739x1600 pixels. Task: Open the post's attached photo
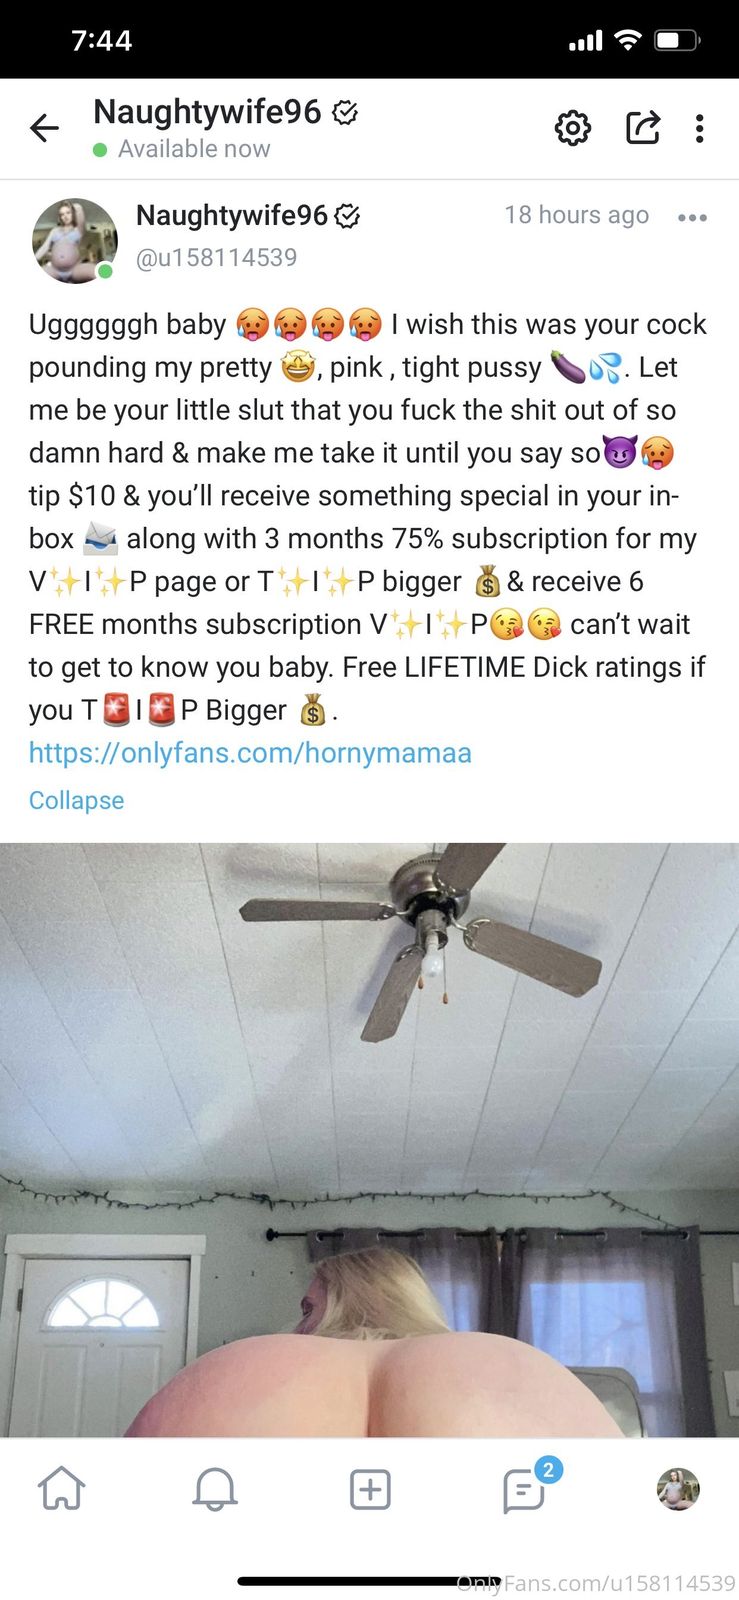pyautogui.click(x=369, y=1140)
